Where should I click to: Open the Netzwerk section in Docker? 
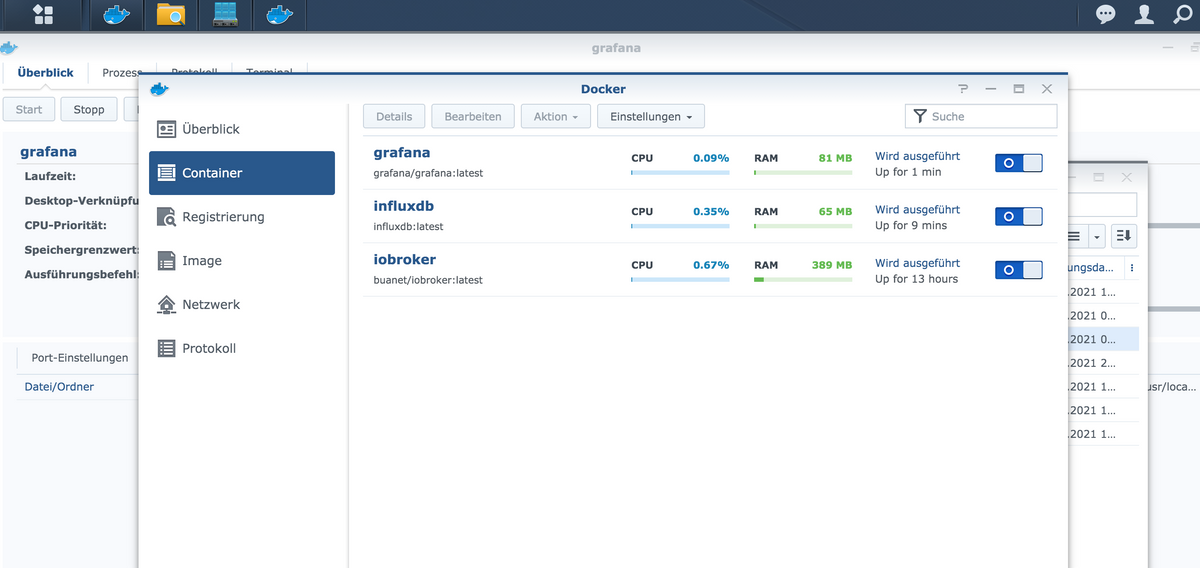tap(242, 304)
